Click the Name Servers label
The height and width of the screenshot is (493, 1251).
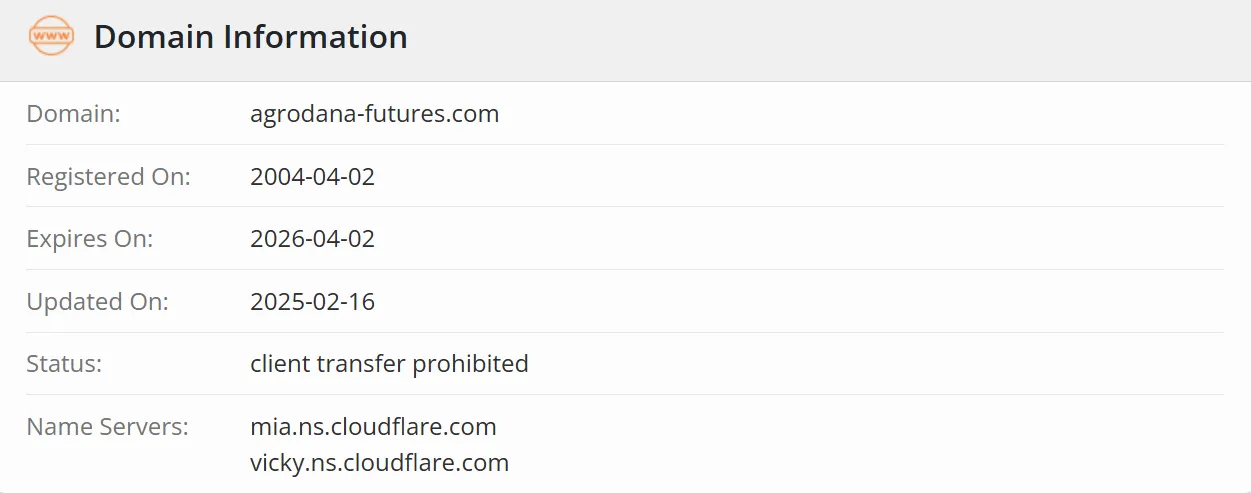point(107,427)
